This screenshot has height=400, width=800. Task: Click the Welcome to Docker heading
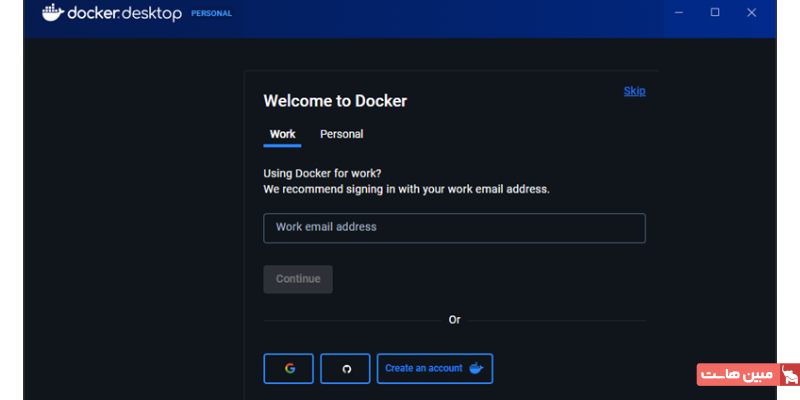click(x=335, y=101)
